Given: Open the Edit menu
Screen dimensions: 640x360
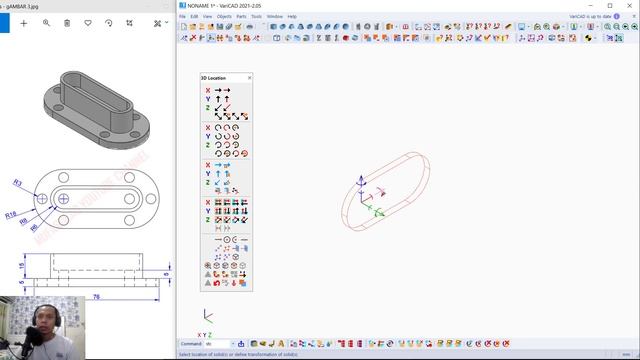Looking at the screenshot, I should point(194,17).
